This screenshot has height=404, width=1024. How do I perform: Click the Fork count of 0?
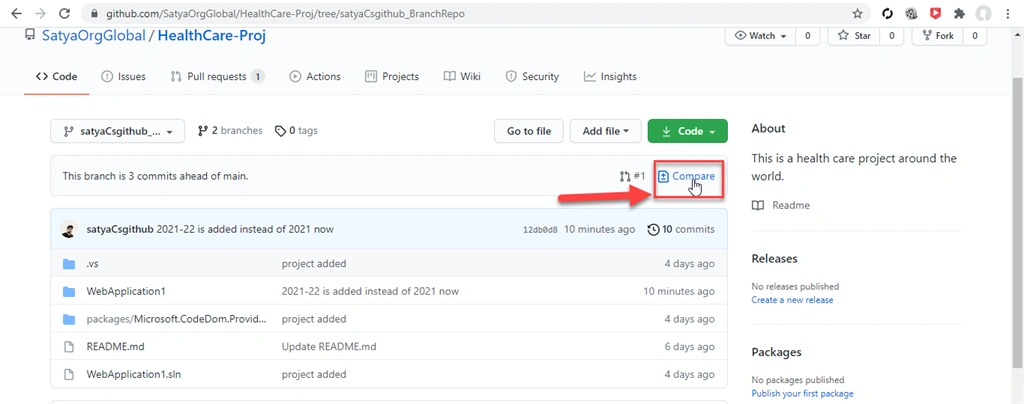[x=974, y=36]
